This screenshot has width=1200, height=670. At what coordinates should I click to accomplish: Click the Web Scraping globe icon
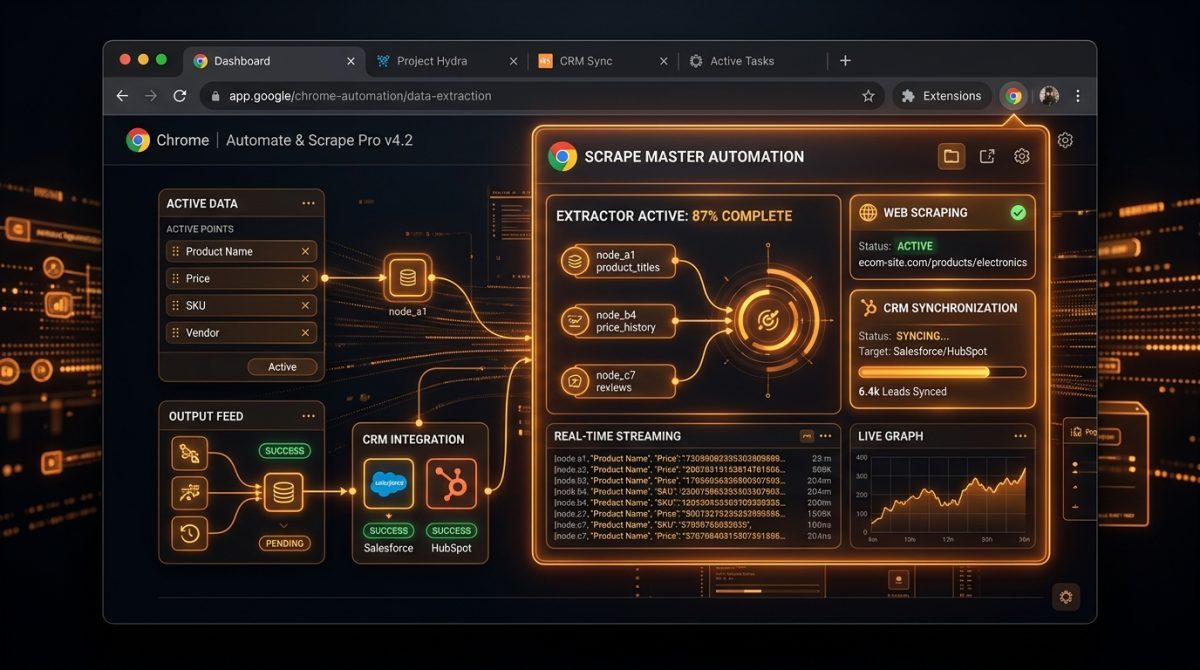(x=867, y=213)
